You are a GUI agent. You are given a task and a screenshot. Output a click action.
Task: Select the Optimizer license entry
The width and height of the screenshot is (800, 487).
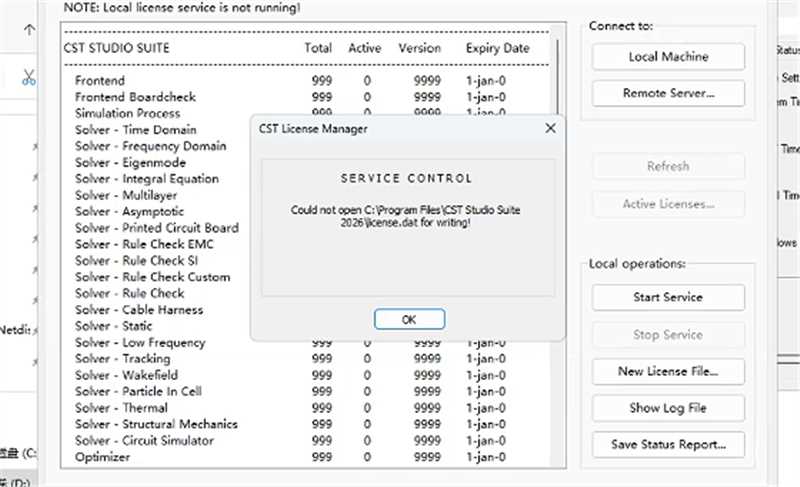pyautogui.click(x=103, y=457)
